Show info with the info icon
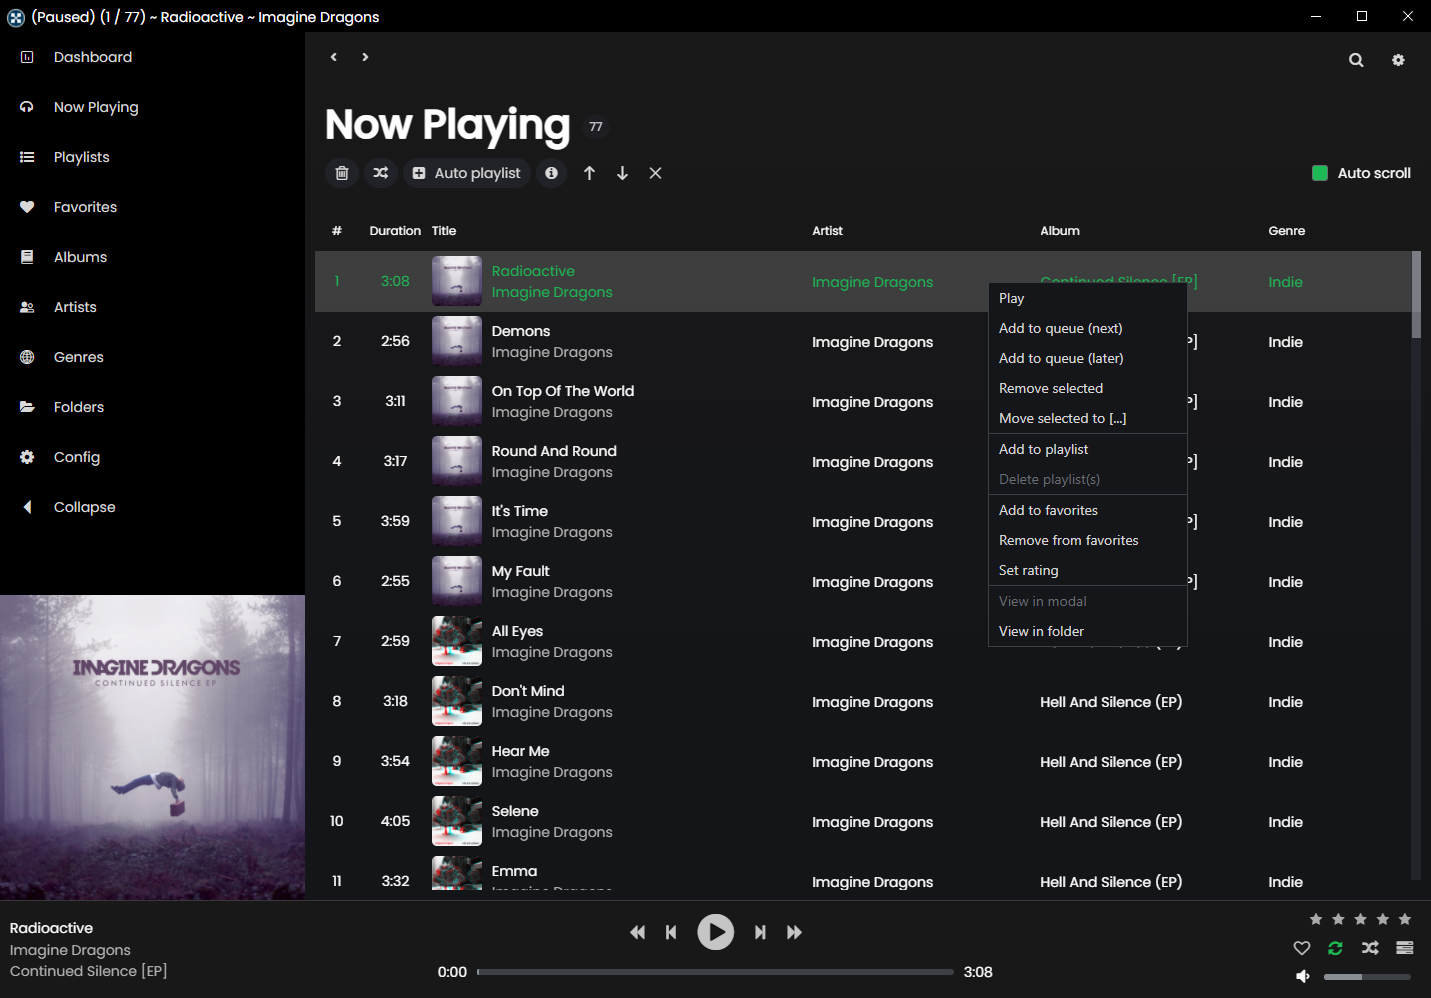1431x998 pixels. 551,173
